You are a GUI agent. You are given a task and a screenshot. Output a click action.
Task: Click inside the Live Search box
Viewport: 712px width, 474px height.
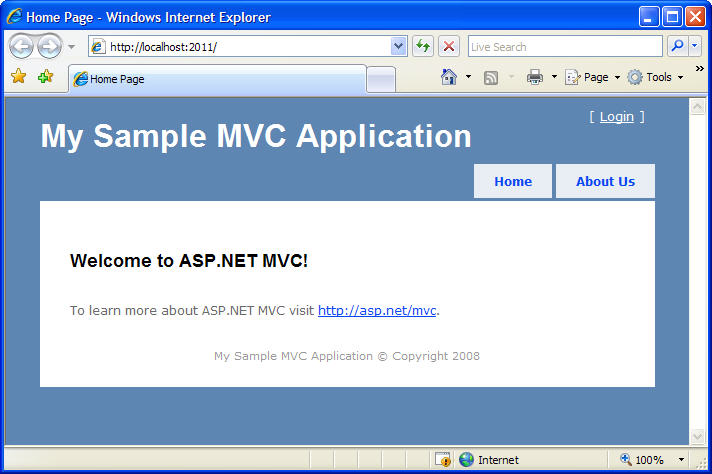565,46
